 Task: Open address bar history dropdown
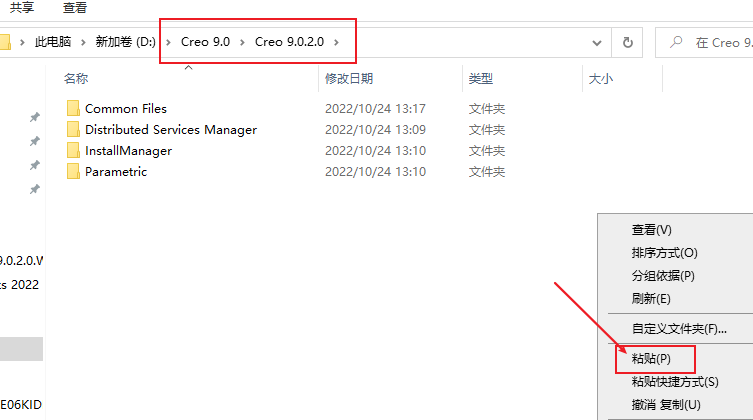(x=597, y=43)
